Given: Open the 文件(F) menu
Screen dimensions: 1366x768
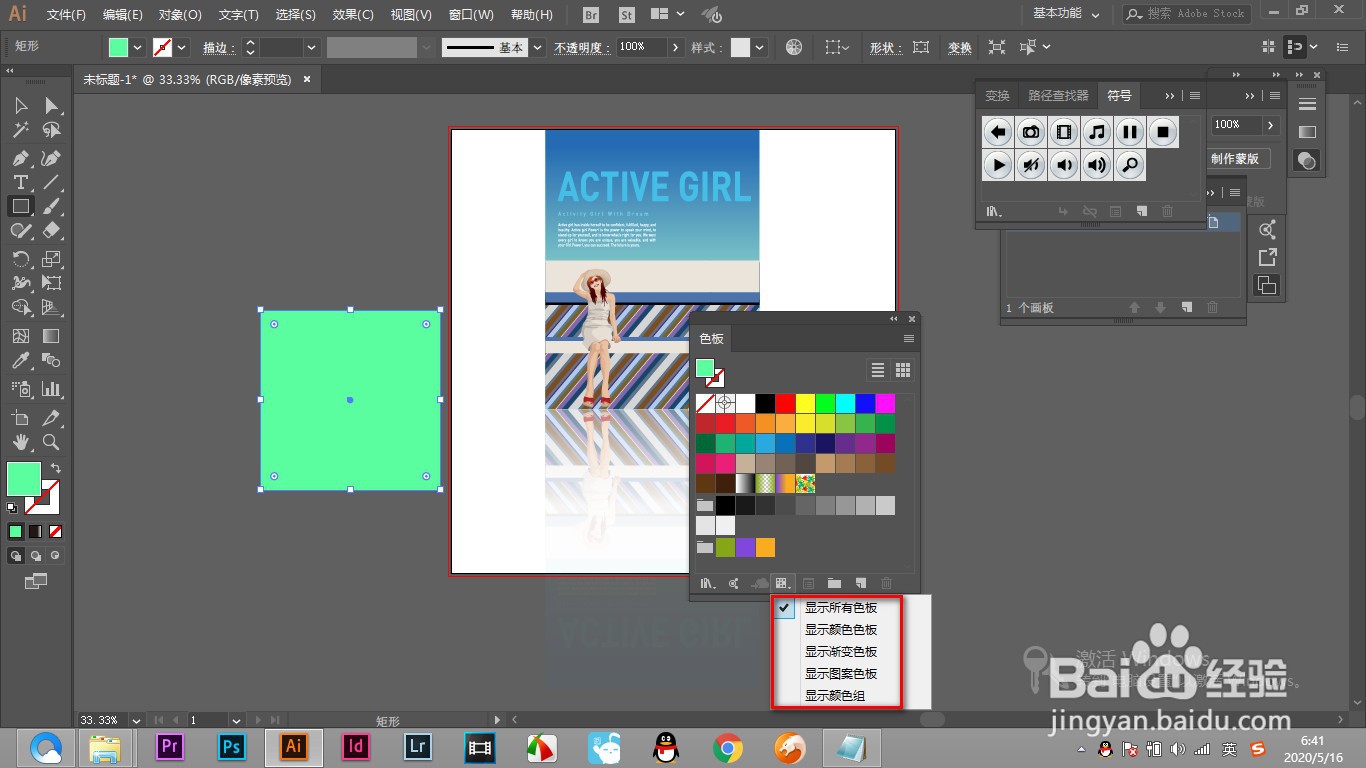Looking at the screenshot, I should 66,15.
